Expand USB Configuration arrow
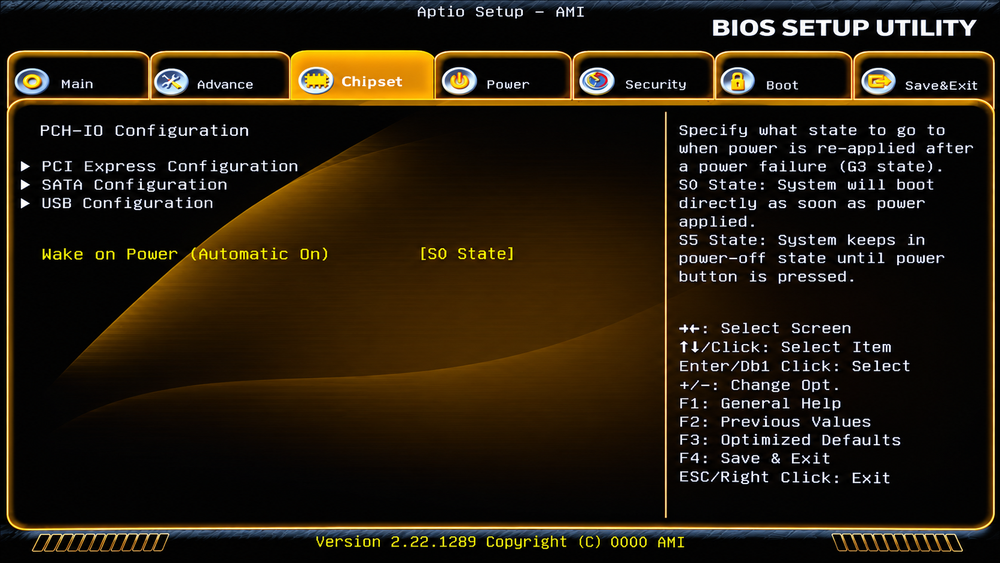The width and height of the screenshot is (1000, 563). click(26, 203)
